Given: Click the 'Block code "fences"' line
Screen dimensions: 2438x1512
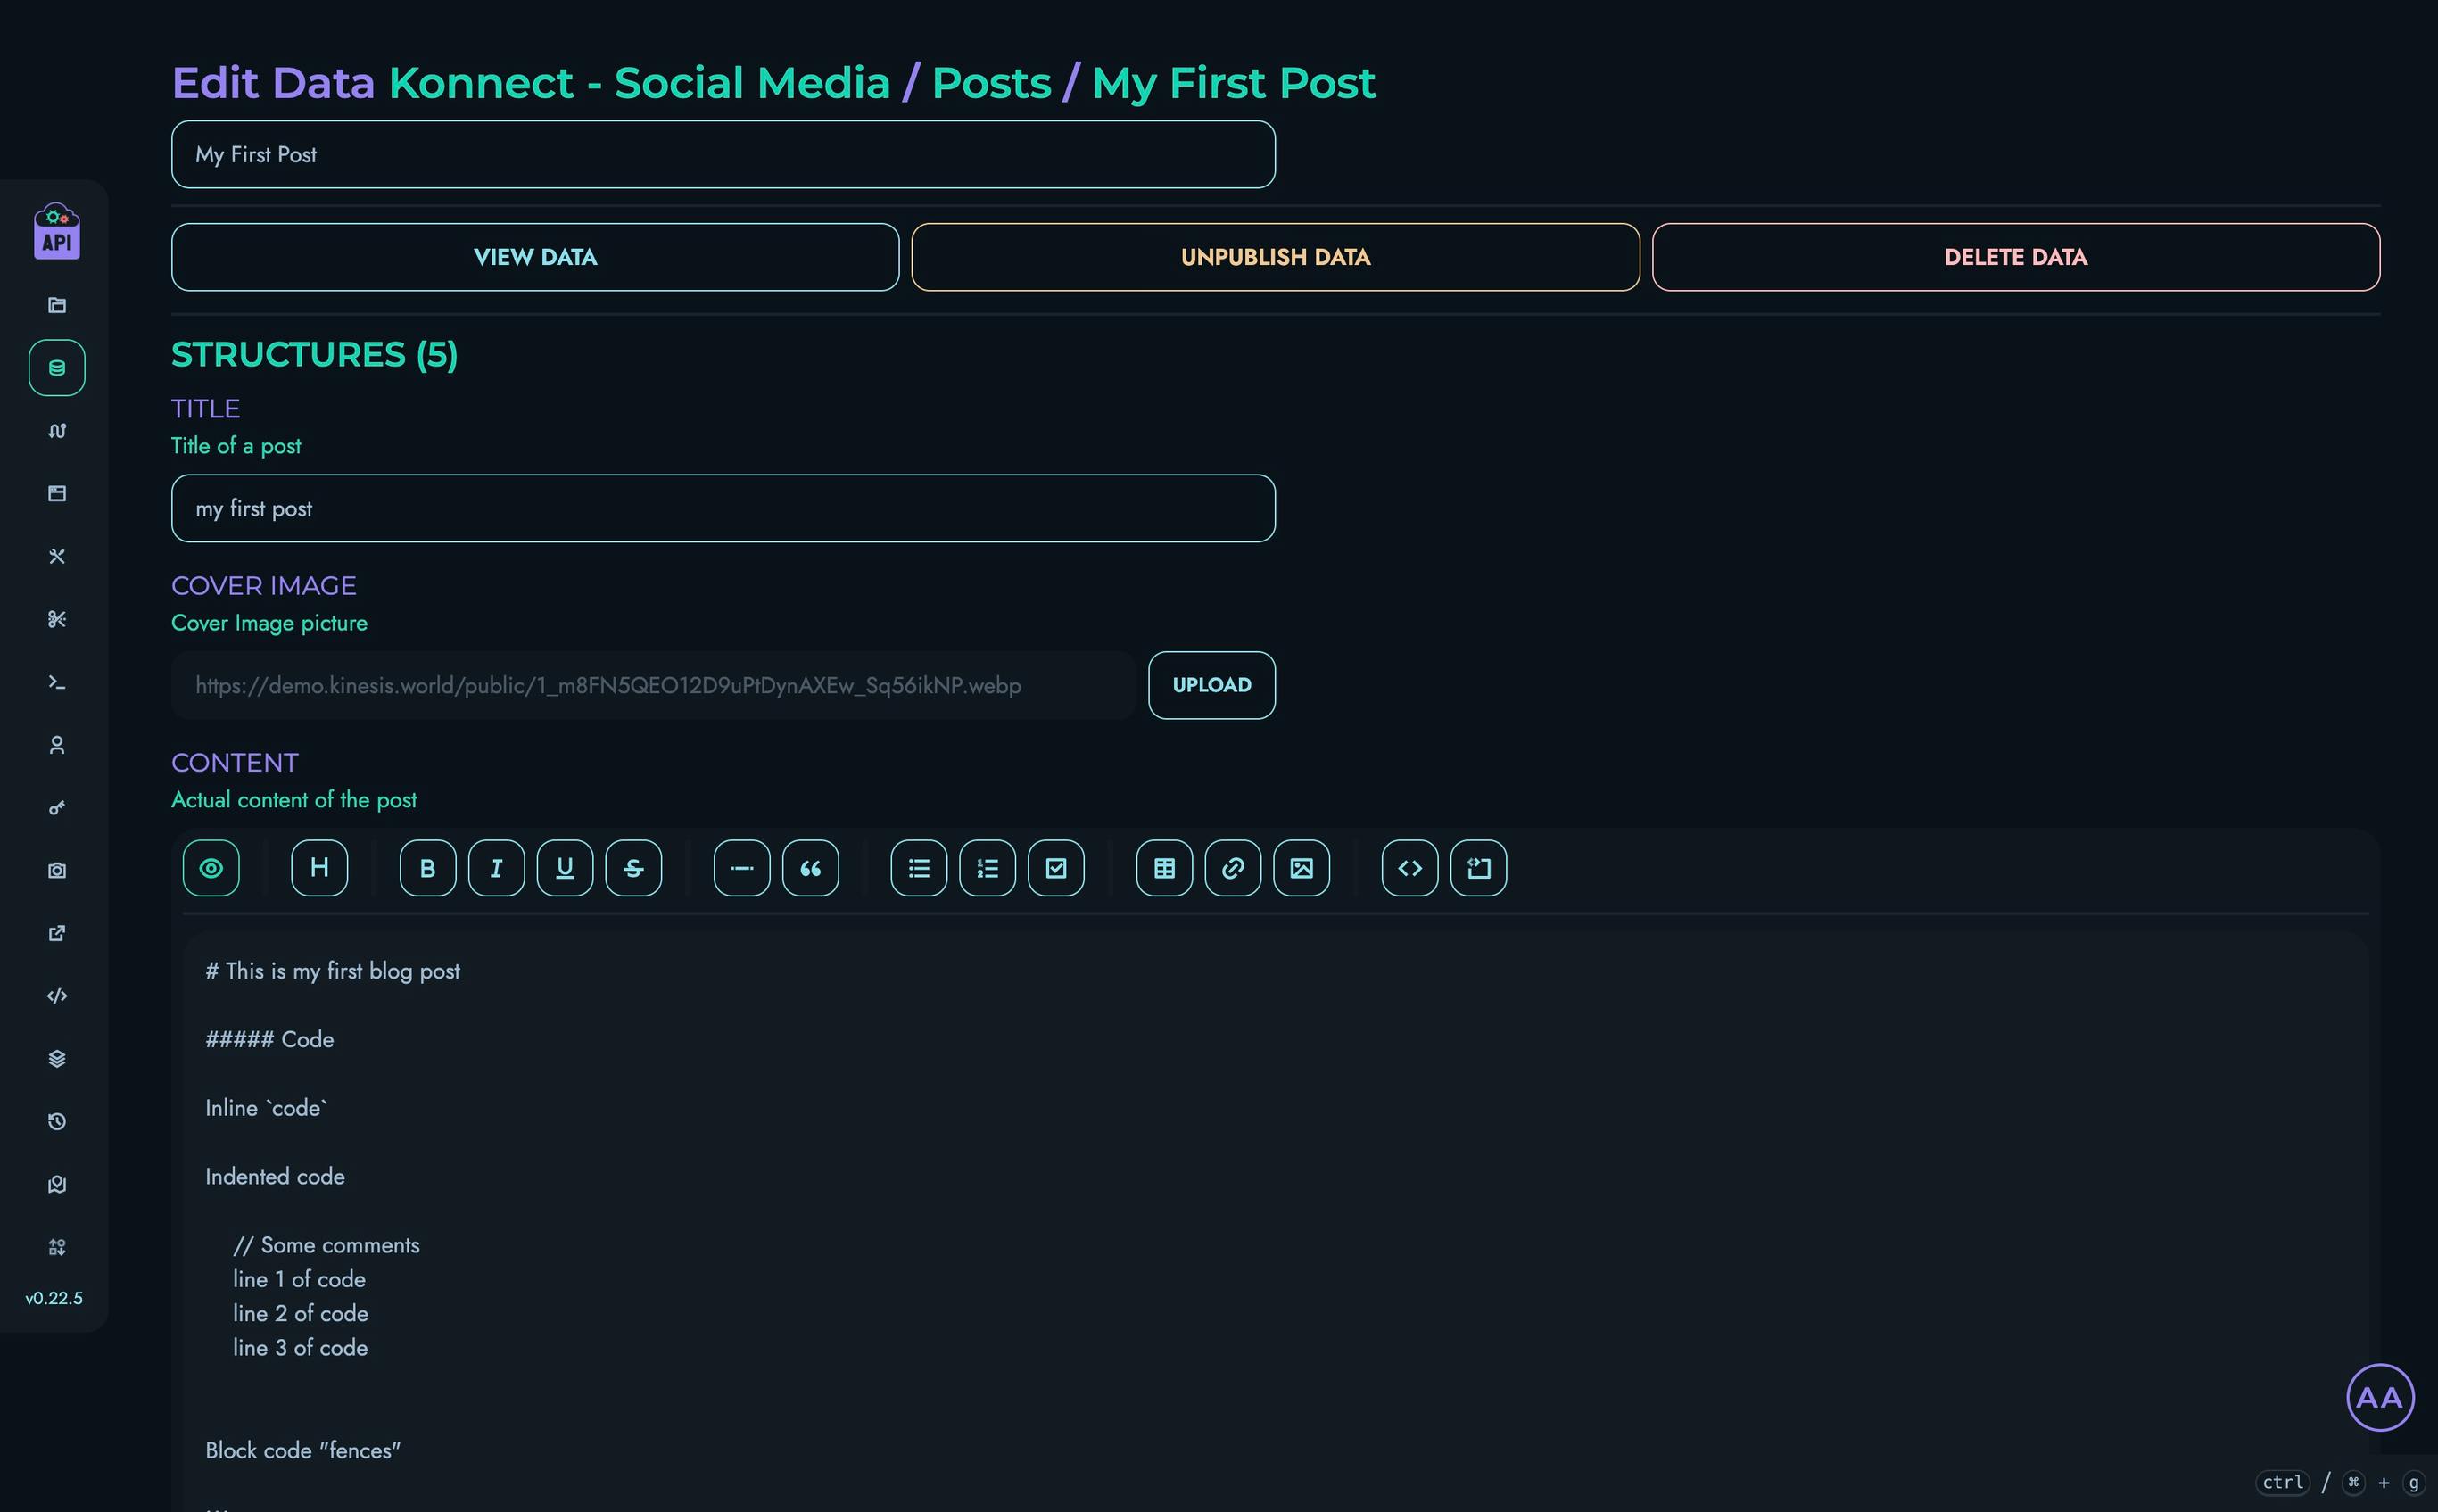Looking at the screenshot, I should pos(303,1450).
